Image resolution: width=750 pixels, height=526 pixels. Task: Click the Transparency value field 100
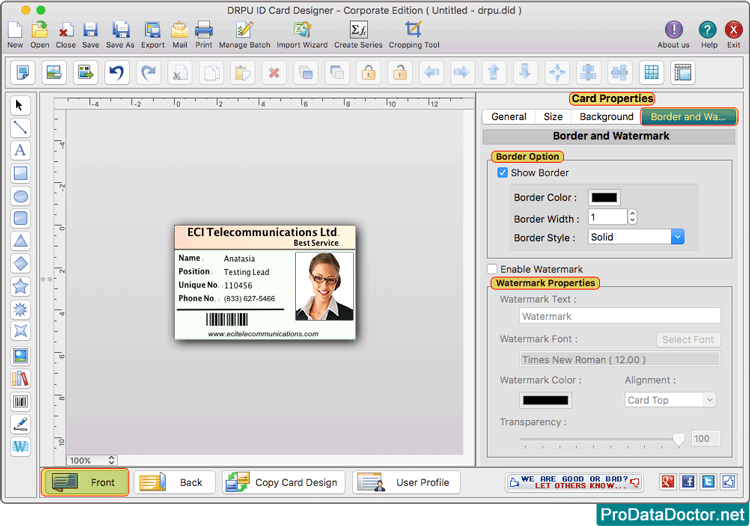click(706, 438)
